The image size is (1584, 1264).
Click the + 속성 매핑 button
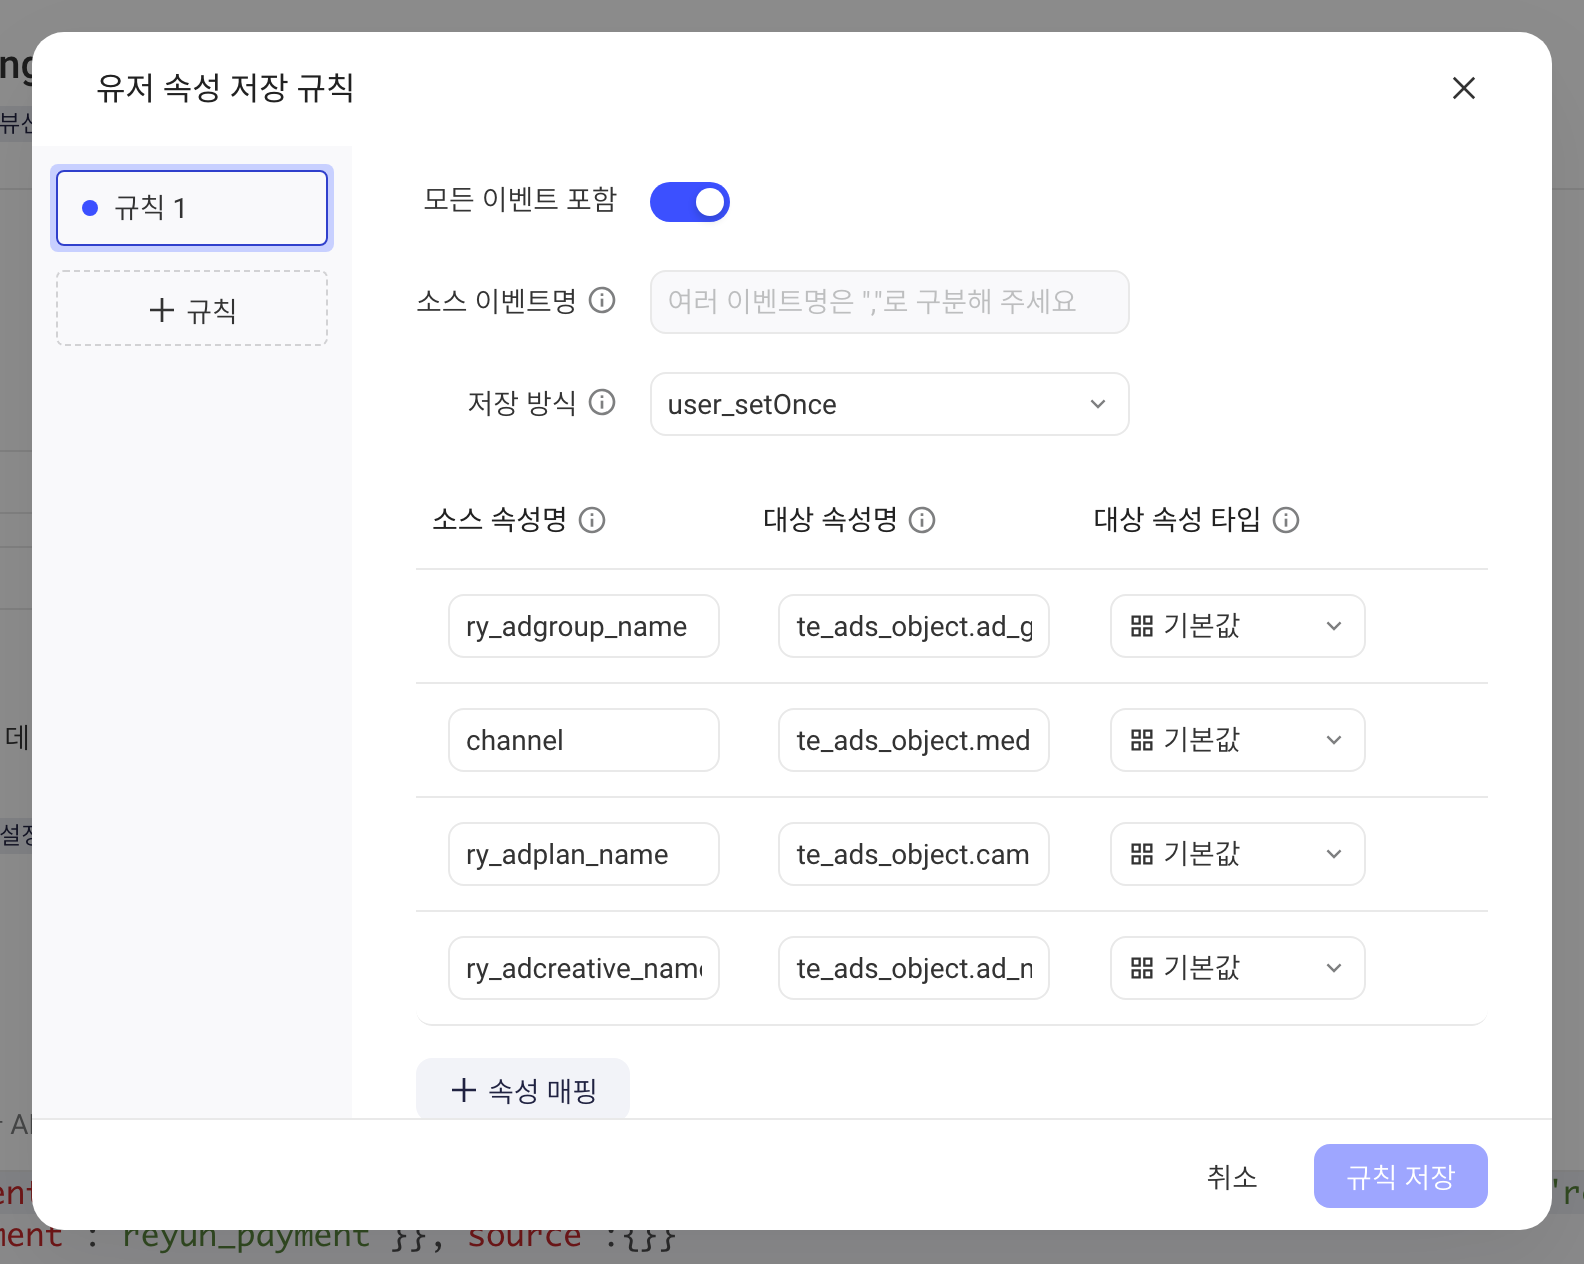pos(523,1089)
